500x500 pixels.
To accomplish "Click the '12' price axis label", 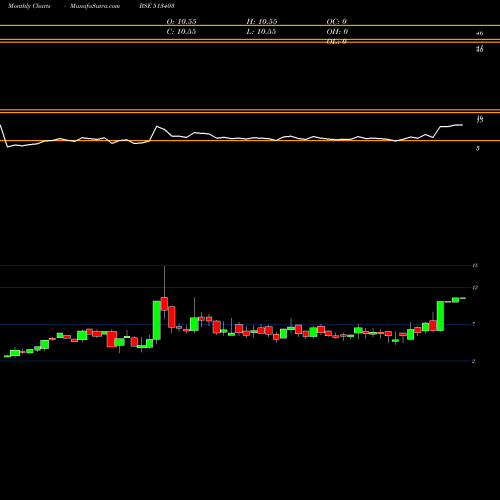I will 475,287.
